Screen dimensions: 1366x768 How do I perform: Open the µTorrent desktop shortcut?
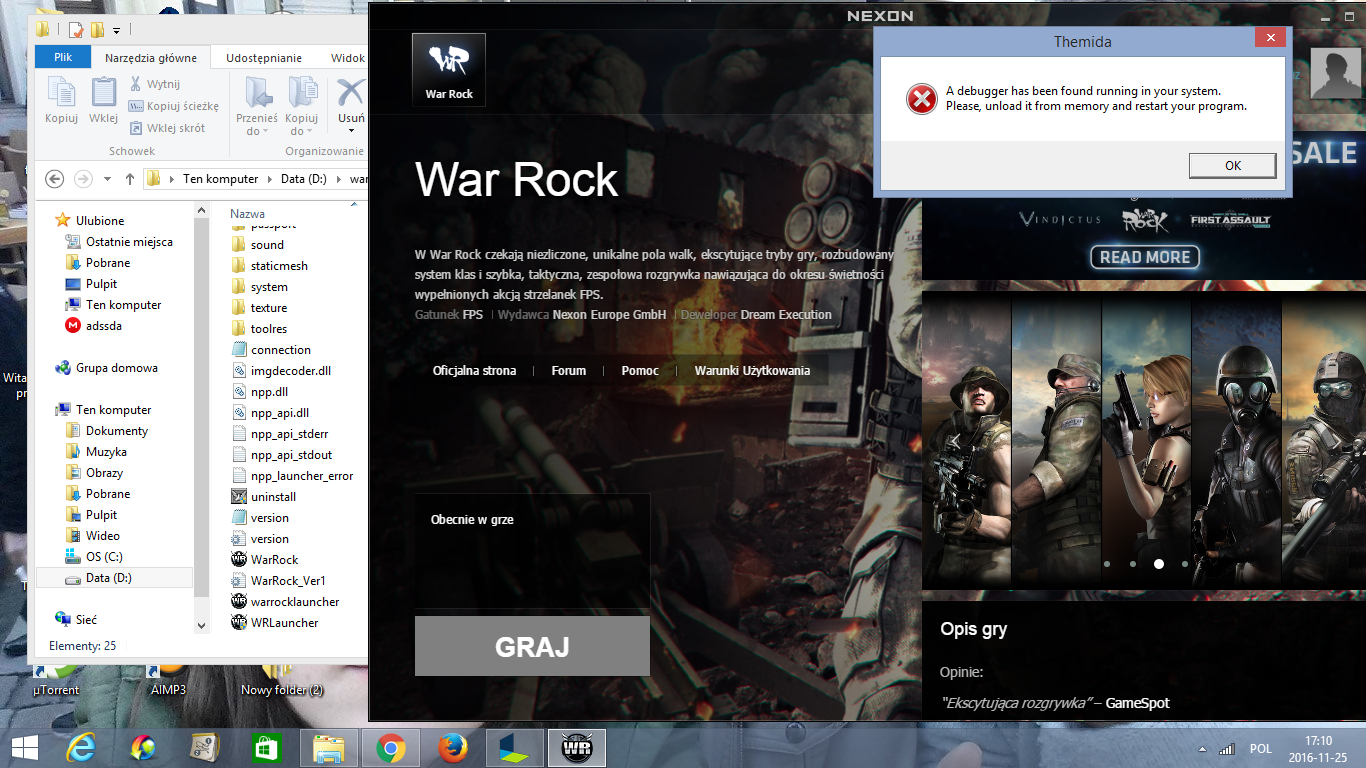coord(55,680)
